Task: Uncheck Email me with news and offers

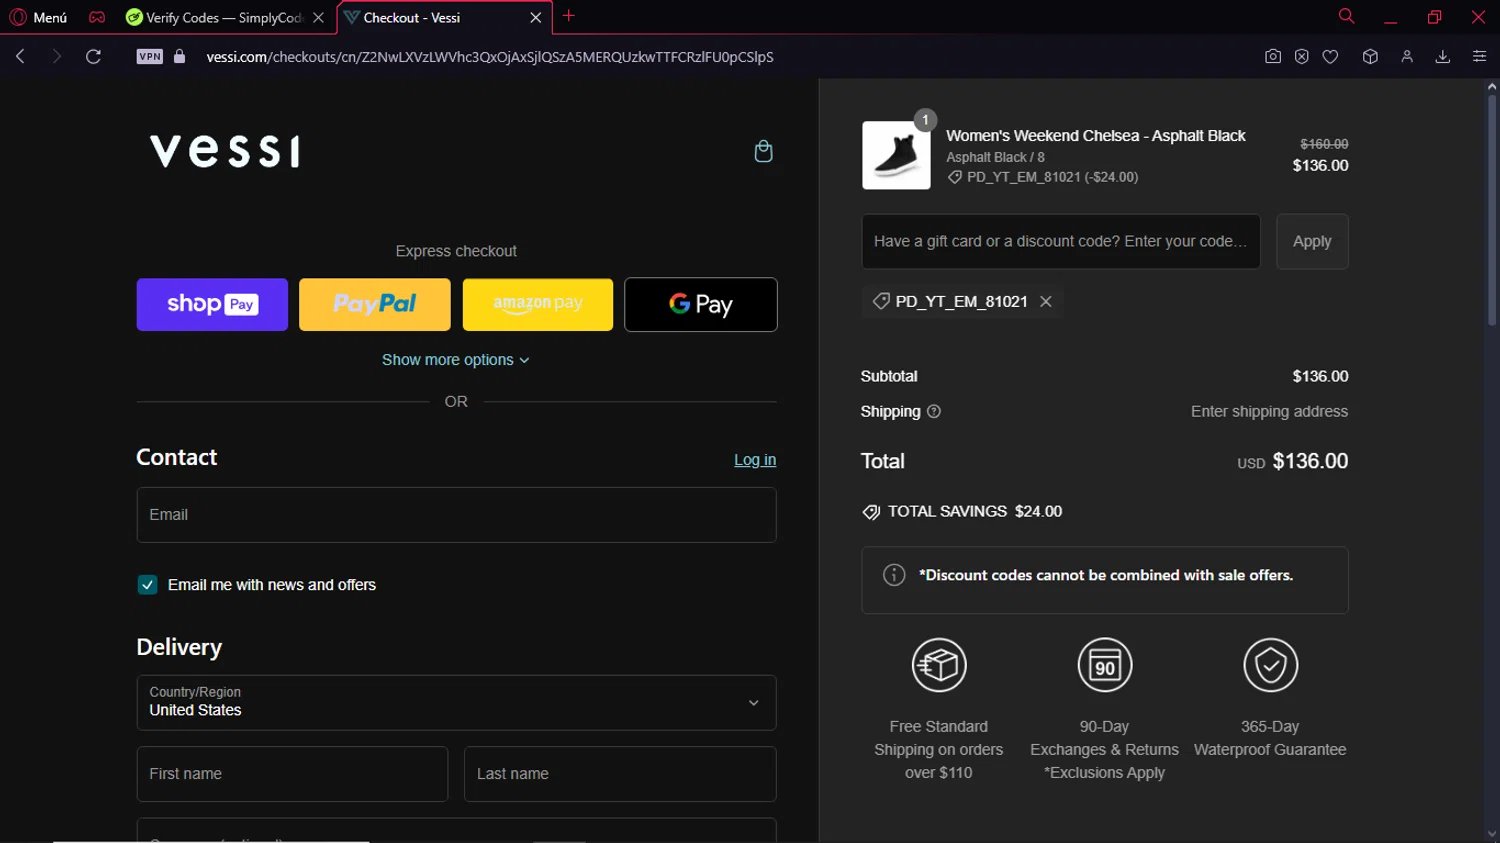Action: click(147, 585)
